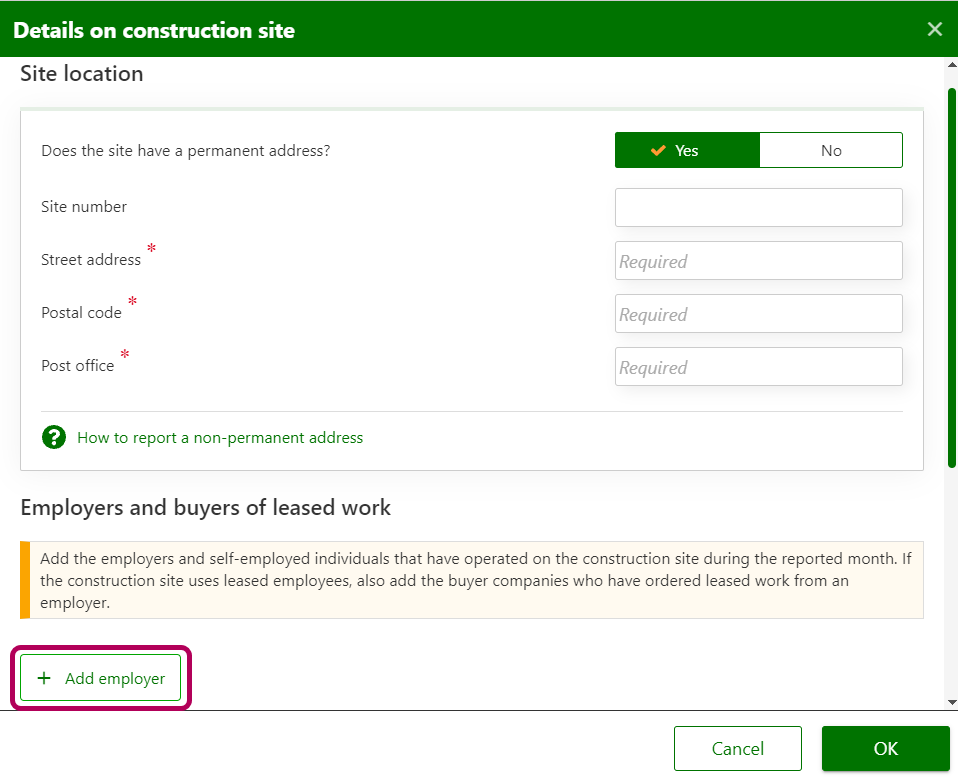Select Yes for permanent address
Viewport: 958px width, 778px height.
tap(687, 150)
